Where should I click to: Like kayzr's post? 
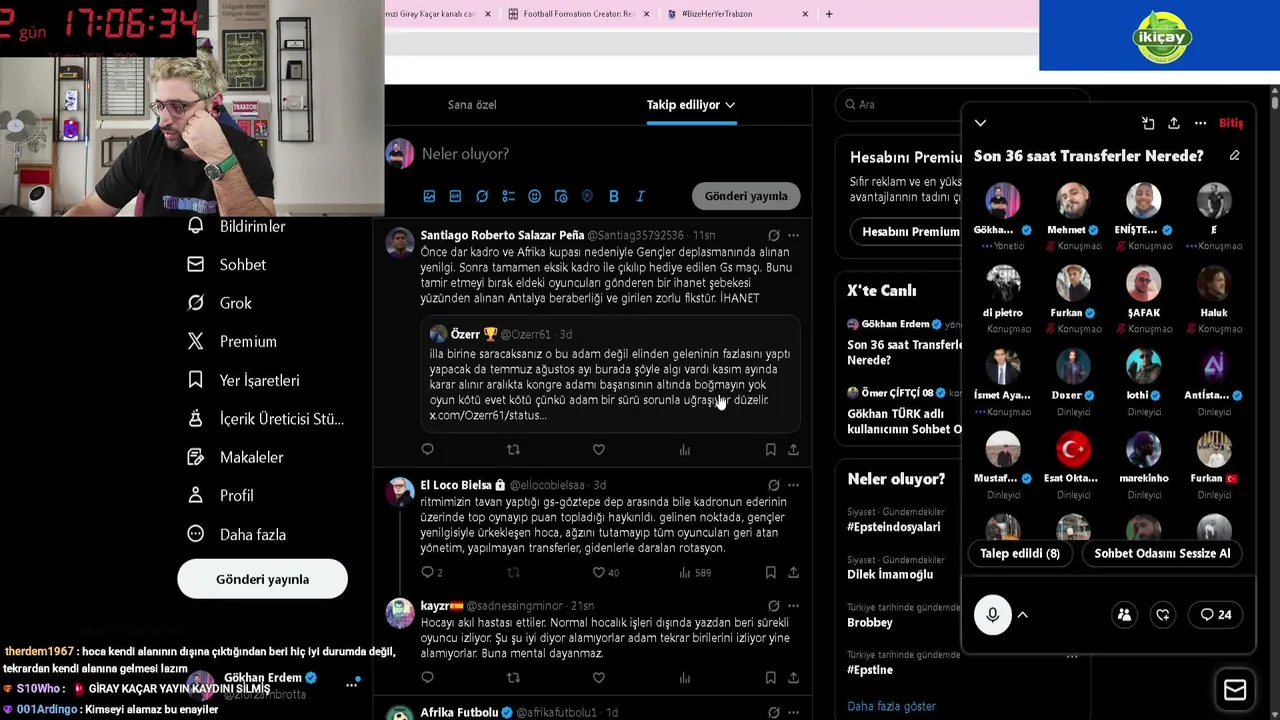598,678
